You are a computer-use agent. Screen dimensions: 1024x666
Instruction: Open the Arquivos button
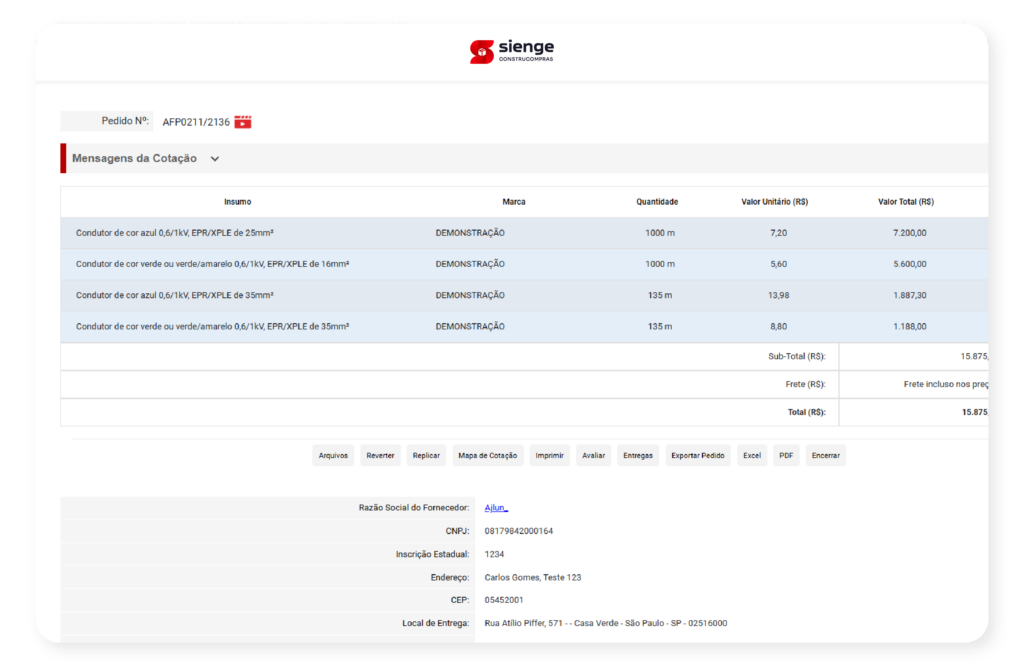coord(333,456)
